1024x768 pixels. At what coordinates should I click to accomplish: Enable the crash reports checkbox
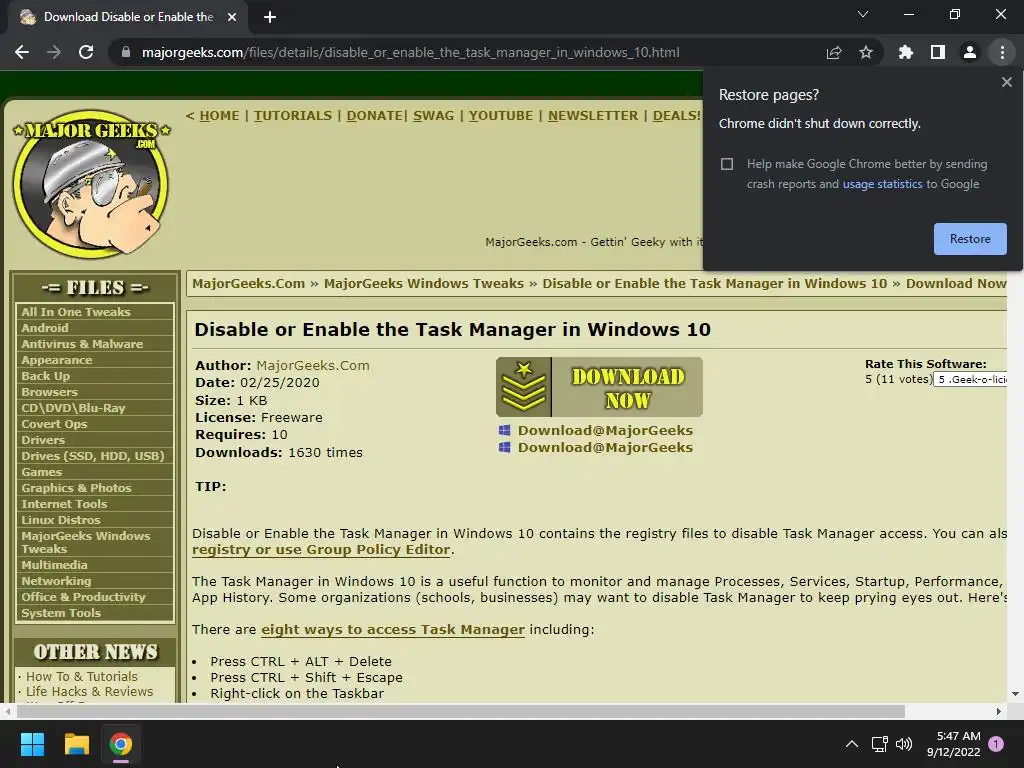(727, 164)
